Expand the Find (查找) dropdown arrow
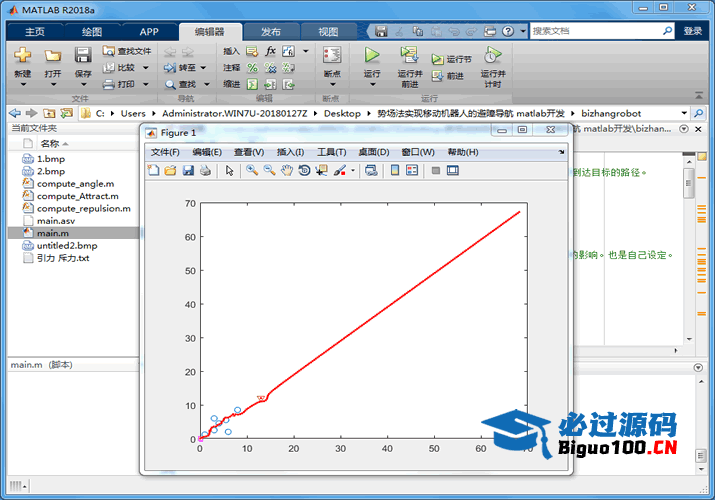715x500 pixels. click(207, 84)
